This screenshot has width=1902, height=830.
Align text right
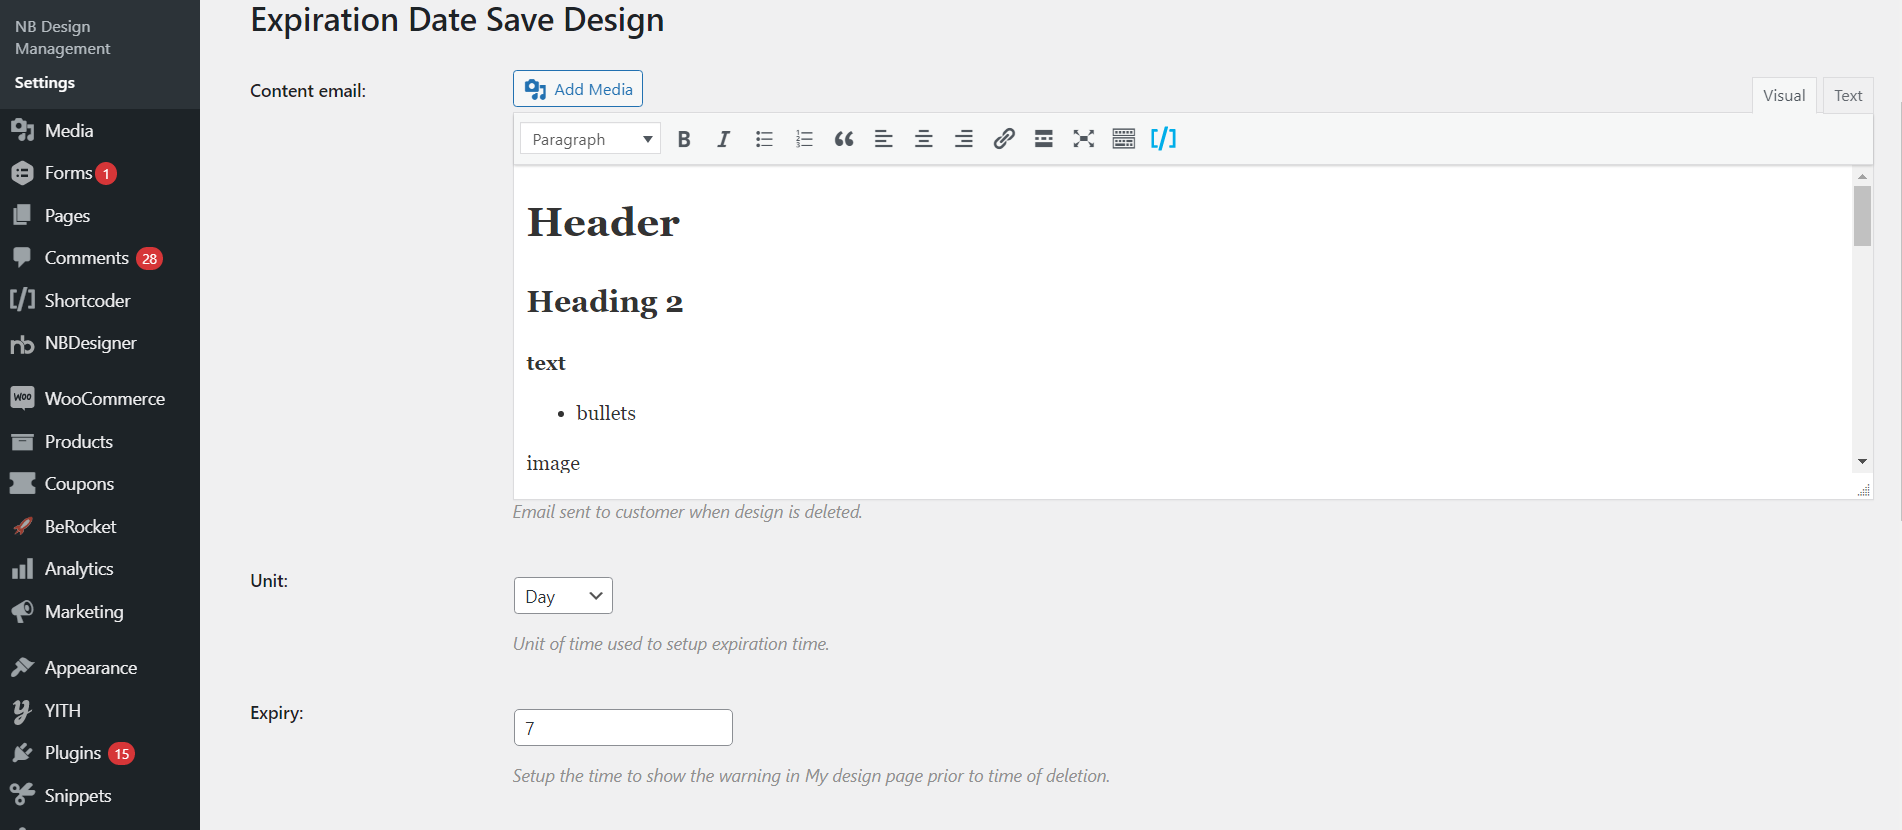coord(964,139)
